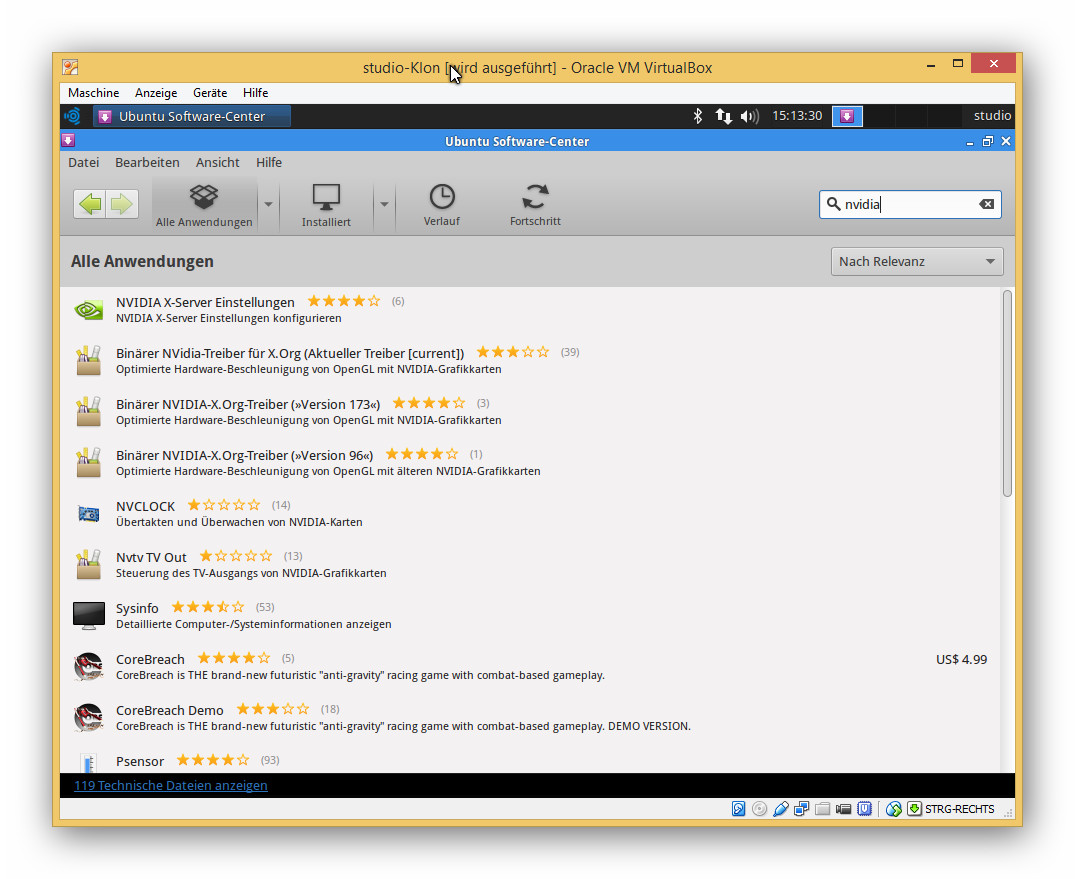This screenshot has width=1075, height=879.
Task: Open the VirtualBox Maschine menu
Action: click(x=94, y=93)
